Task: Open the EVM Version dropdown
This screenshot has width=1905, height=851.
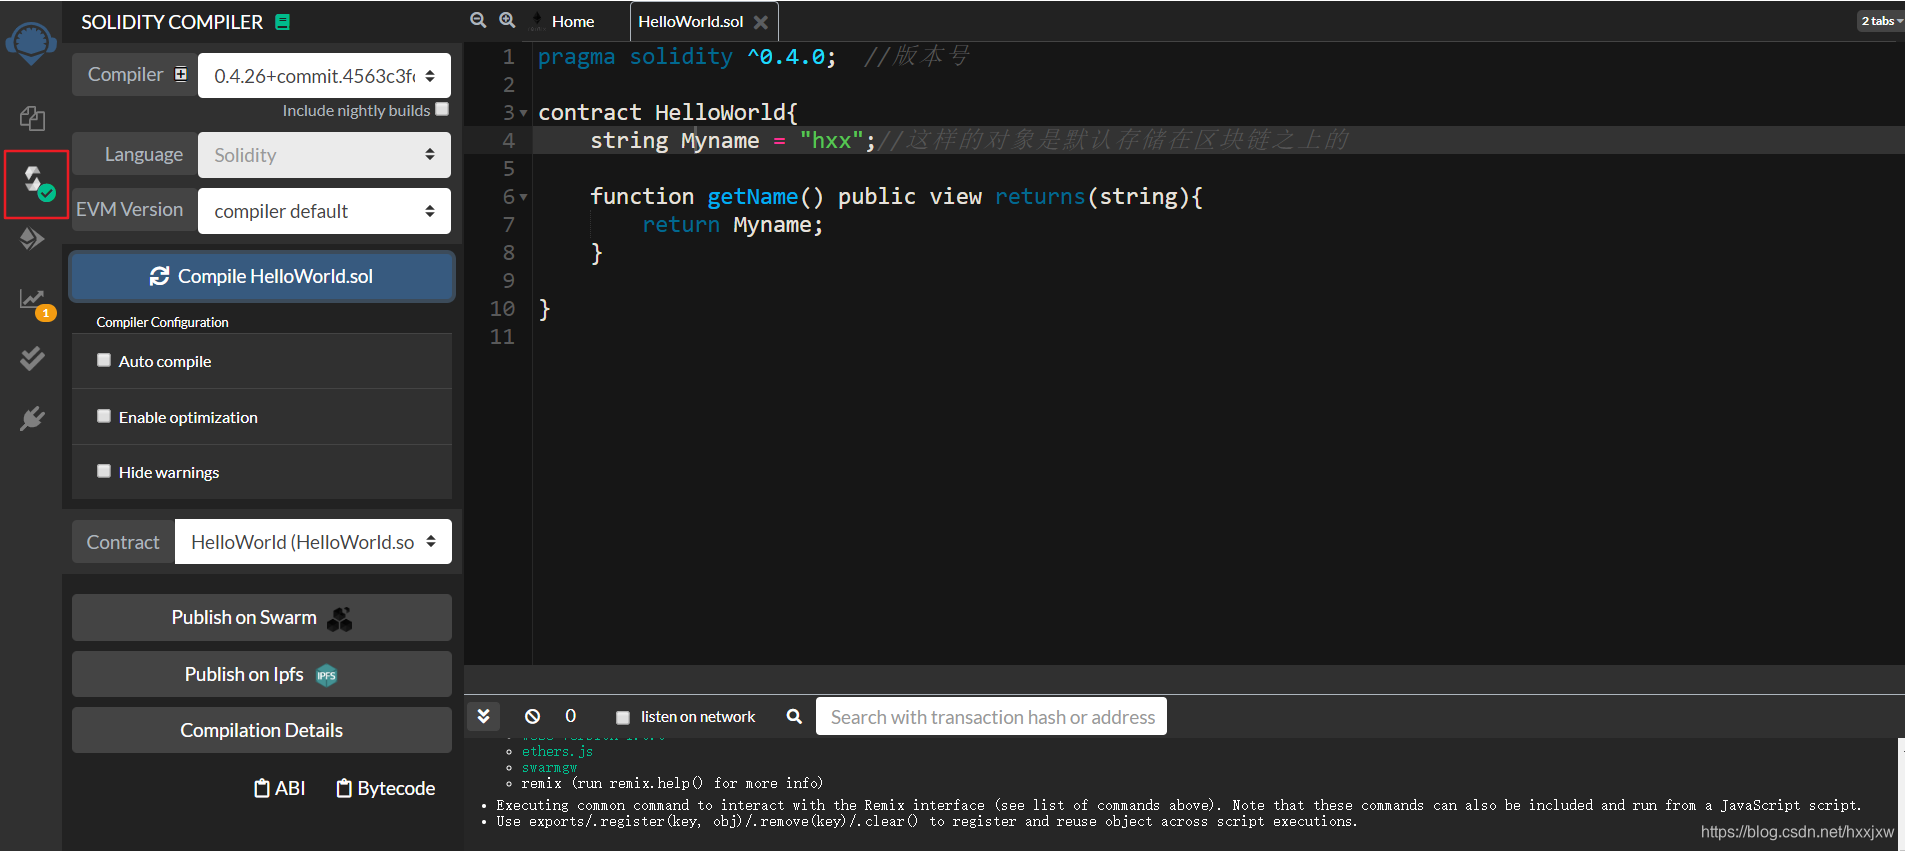Action: [324, 211]
